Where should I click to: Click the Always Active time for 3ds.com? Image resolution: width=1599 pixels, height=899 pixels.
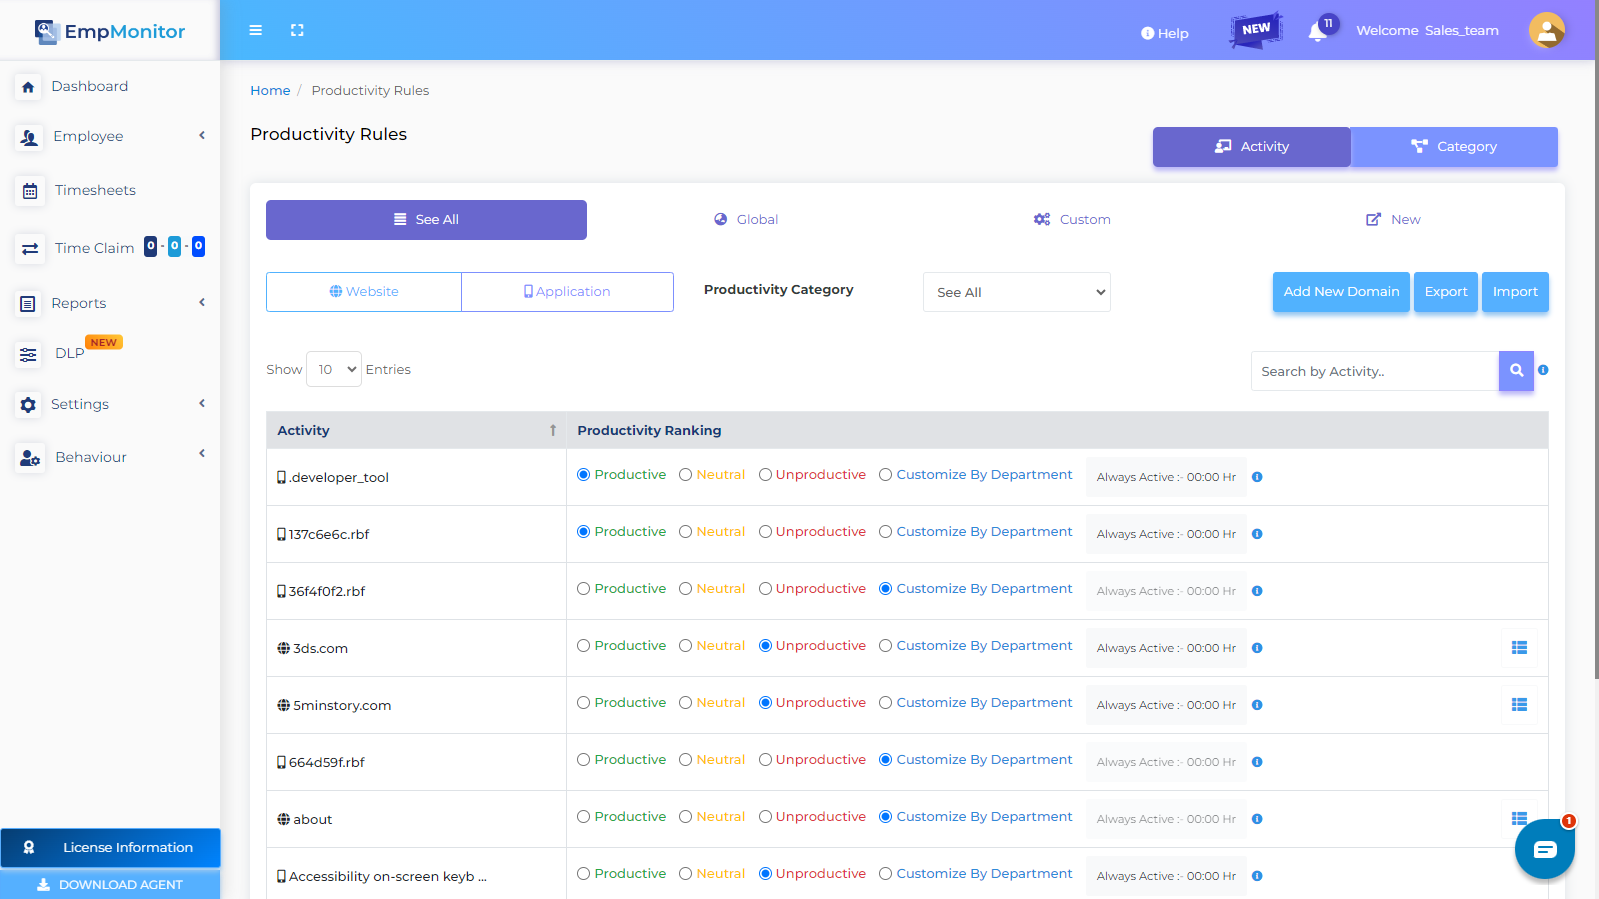[x=1166, y=648]
